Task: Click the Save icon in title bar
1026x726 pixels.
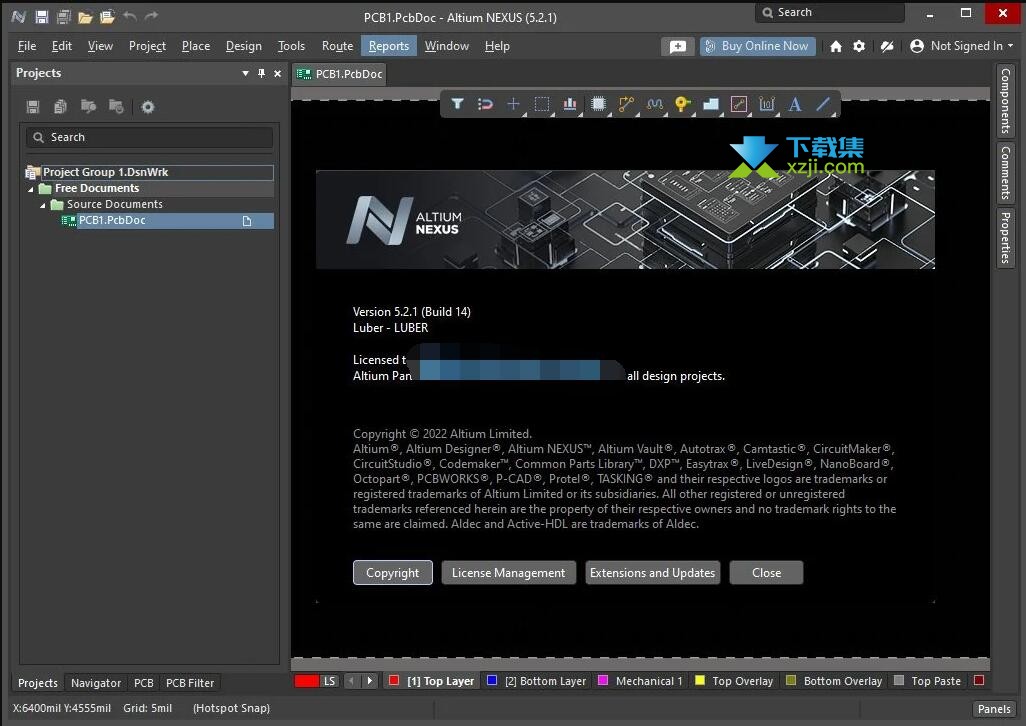Action: [41, 17]
